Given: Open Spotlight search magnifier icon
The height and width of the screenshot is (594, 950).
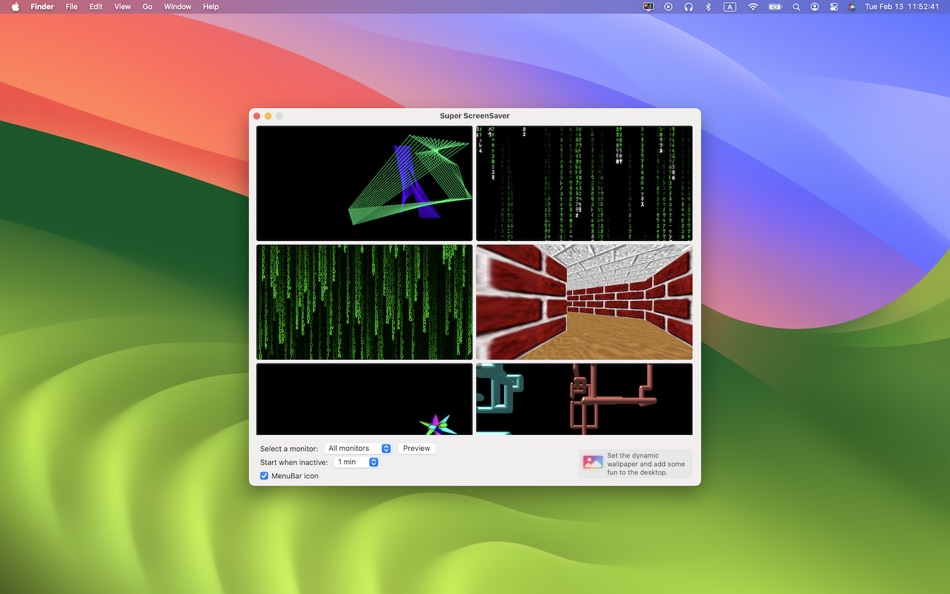Looking at the screenshot, I should click(x=796, y=7).
